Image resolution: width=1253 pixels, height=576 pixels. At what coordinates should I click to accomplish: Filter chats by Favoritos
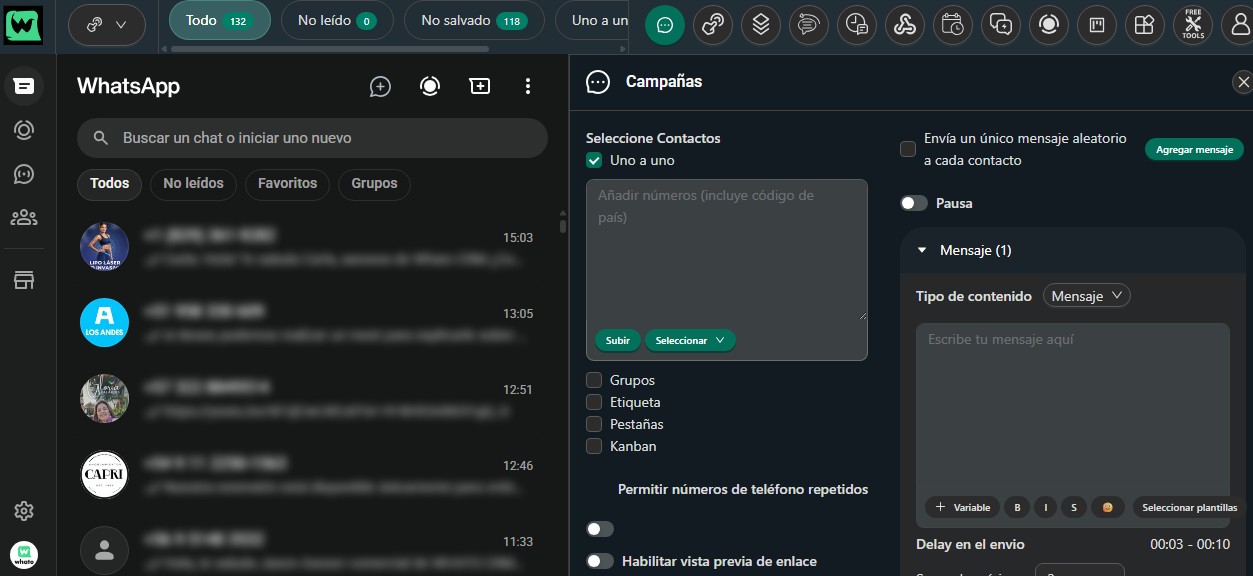click(287, 183)
